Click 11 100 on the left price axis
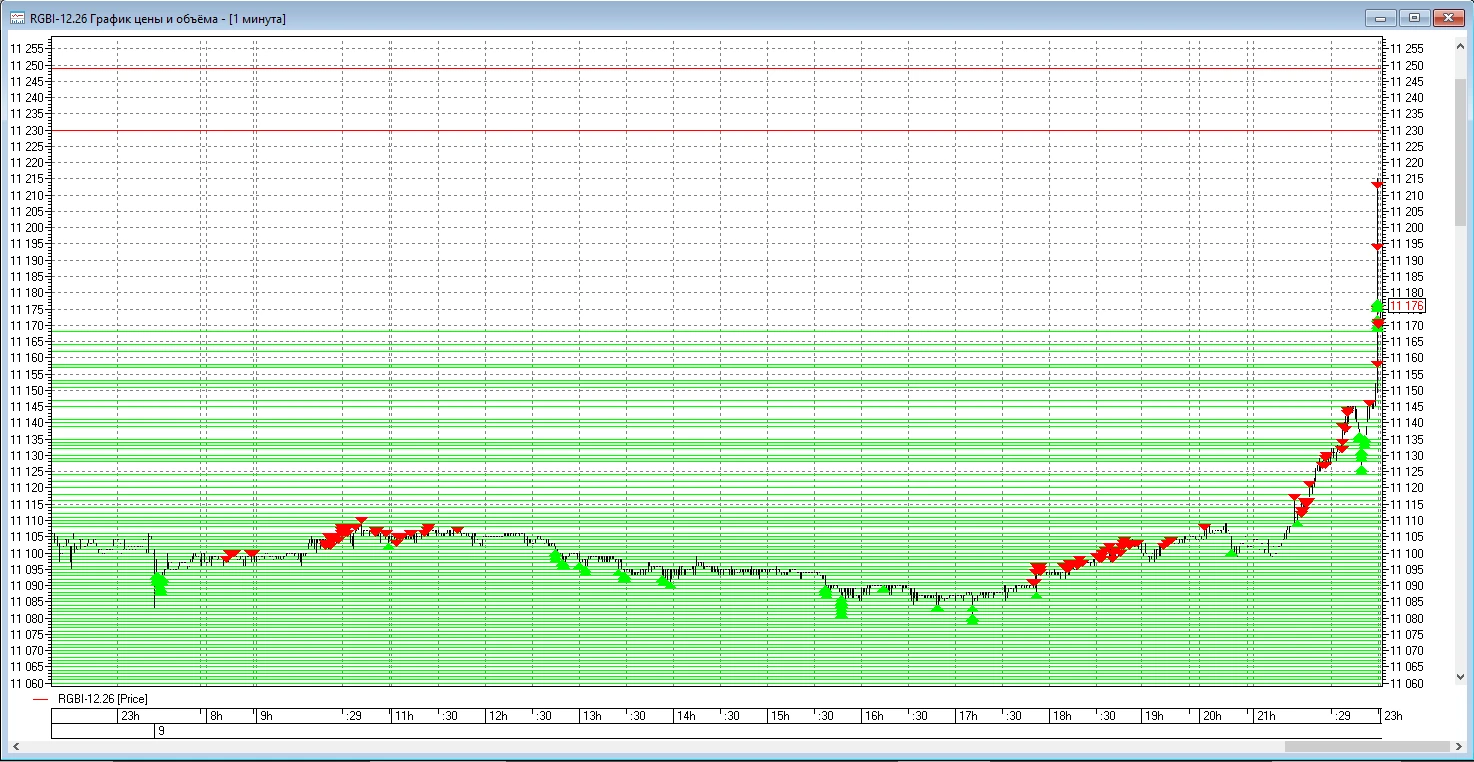The image size is (1474, 762). (x=27, y=553)
